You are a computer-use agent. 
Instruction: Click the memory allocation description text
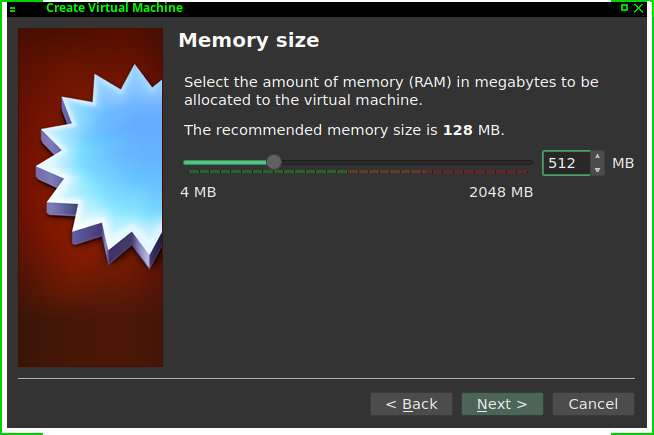tap(392, 91)
